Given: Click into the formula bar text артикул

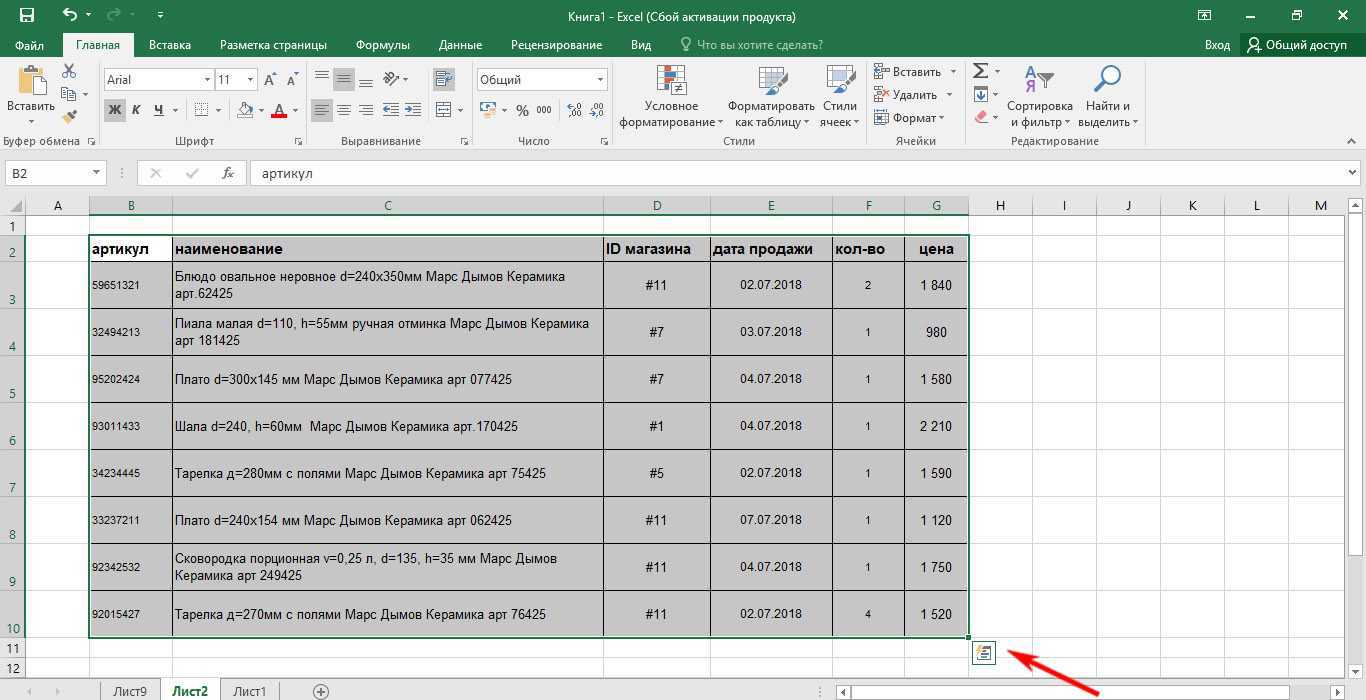Looking at the screenshot, I should coord(288,173).
